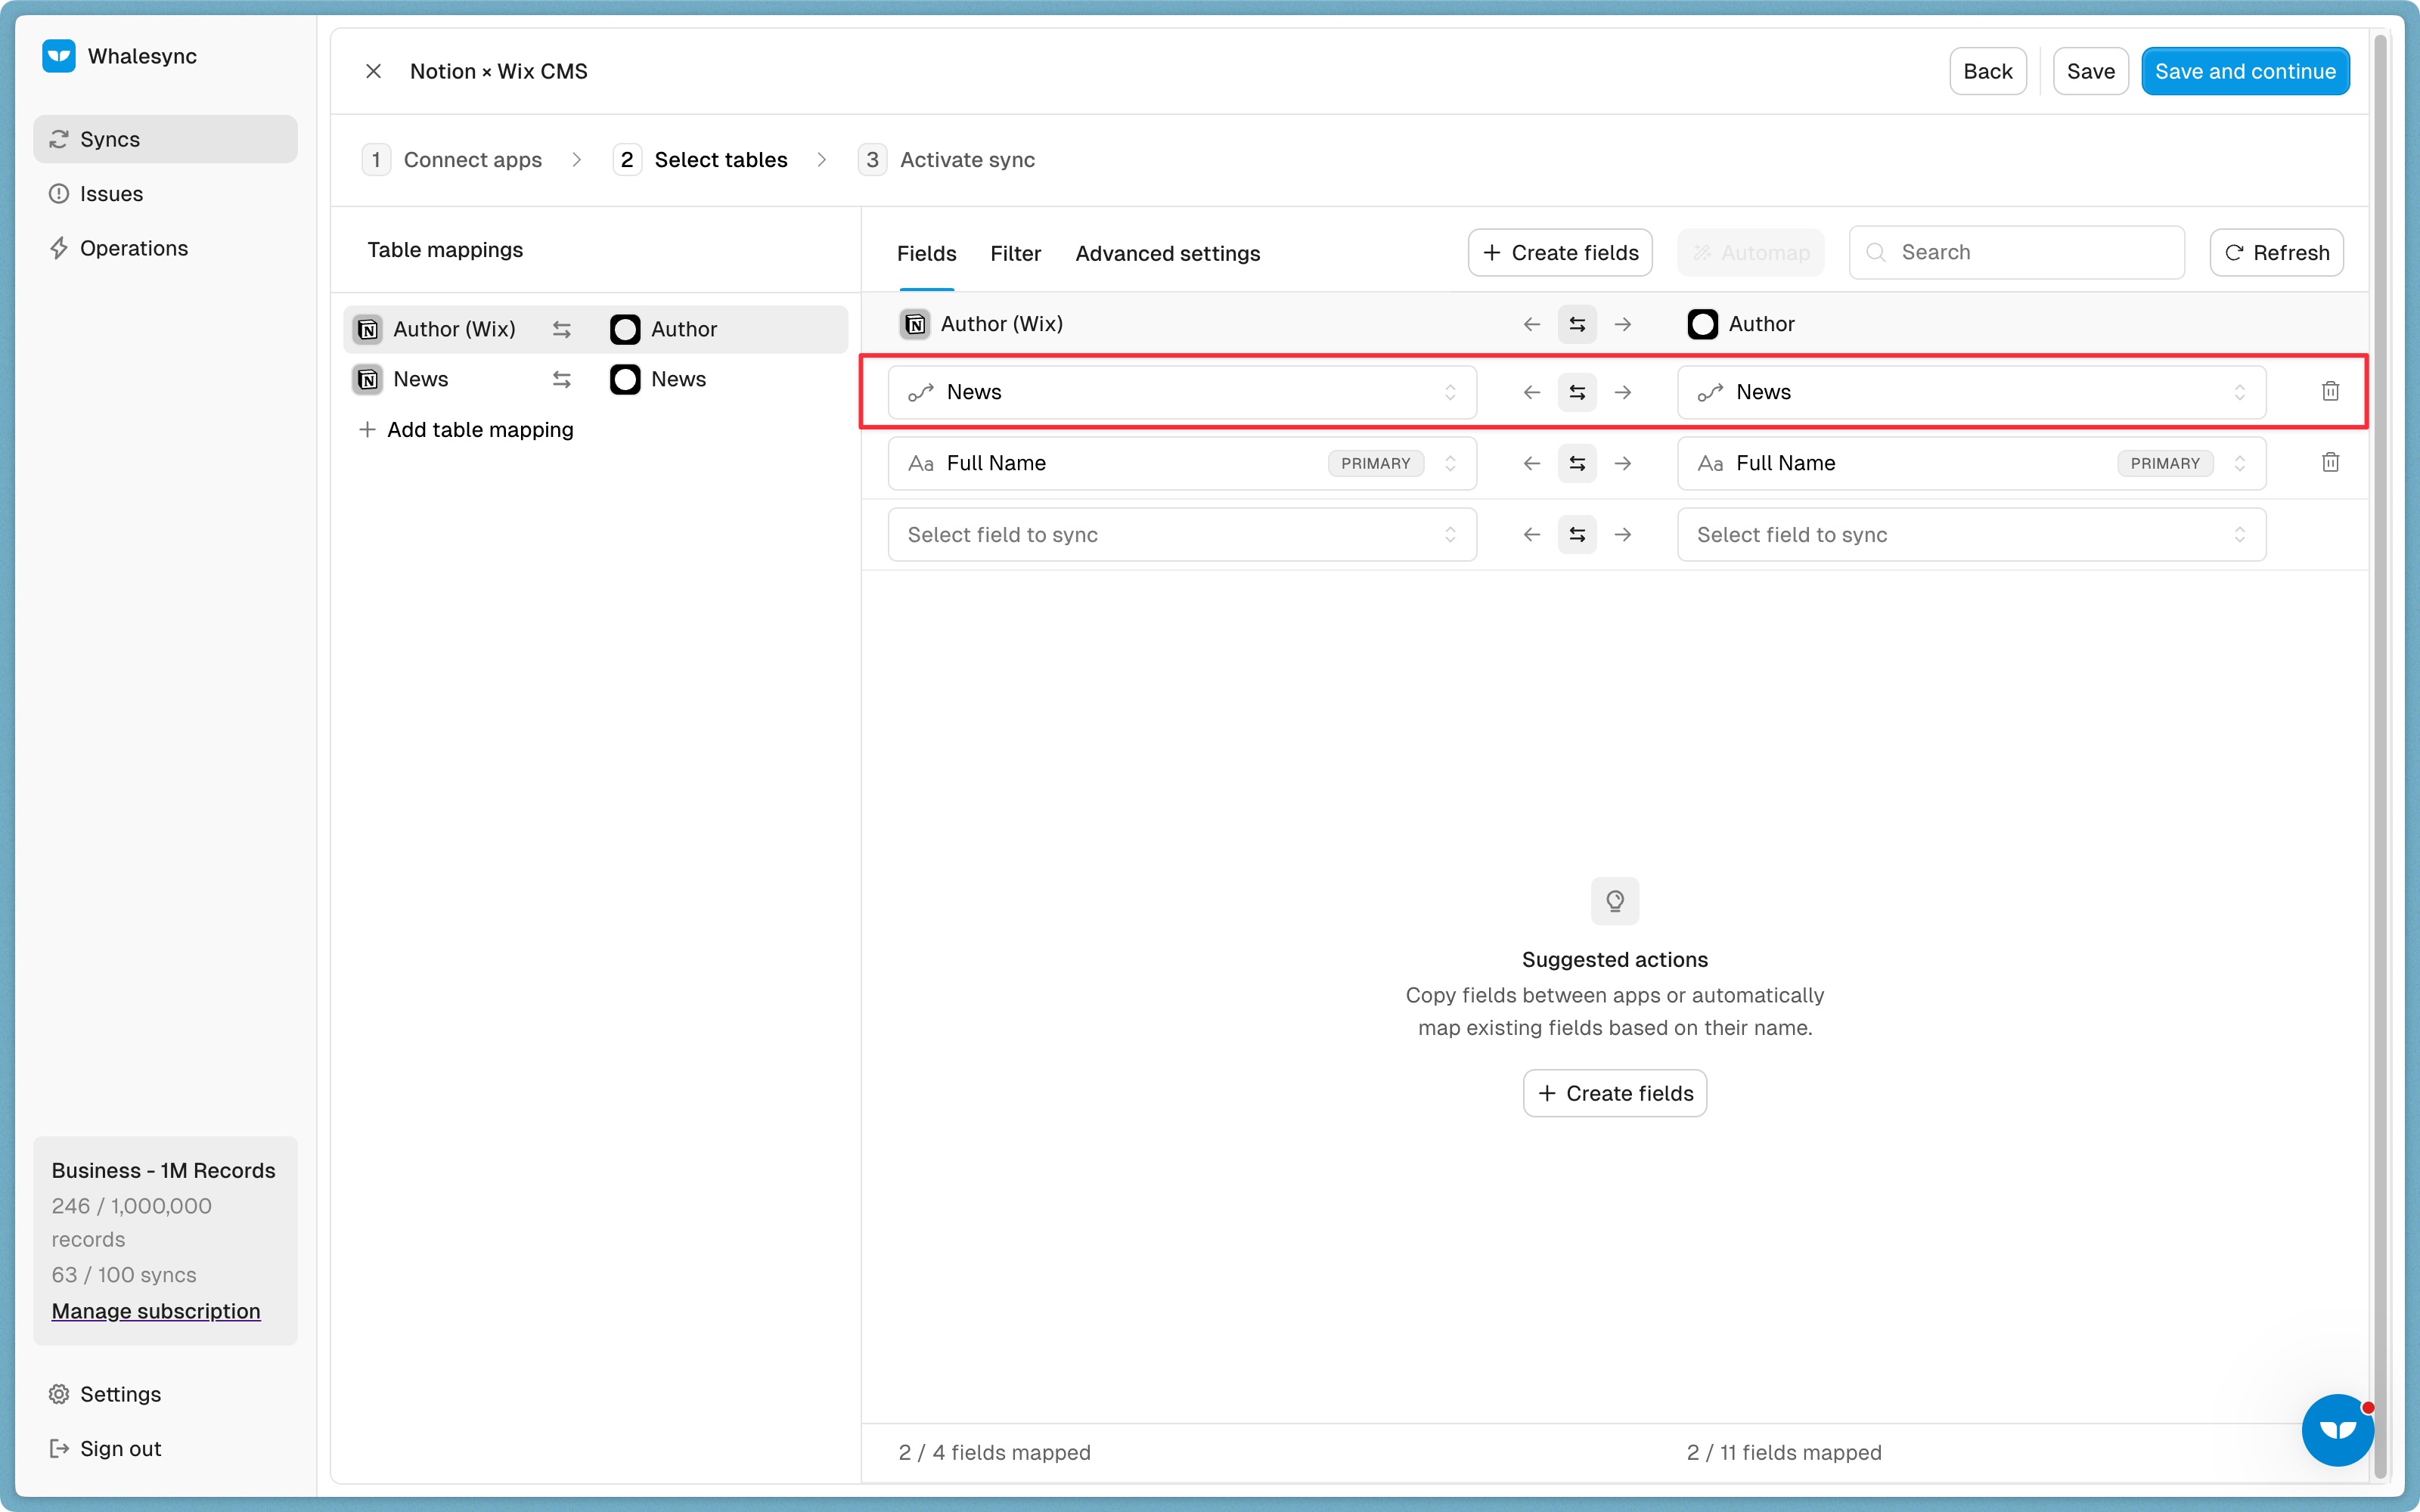2420x1512 pixels.
Task: Open the Manage subscription link
Action: click(x=156, y=1311)
